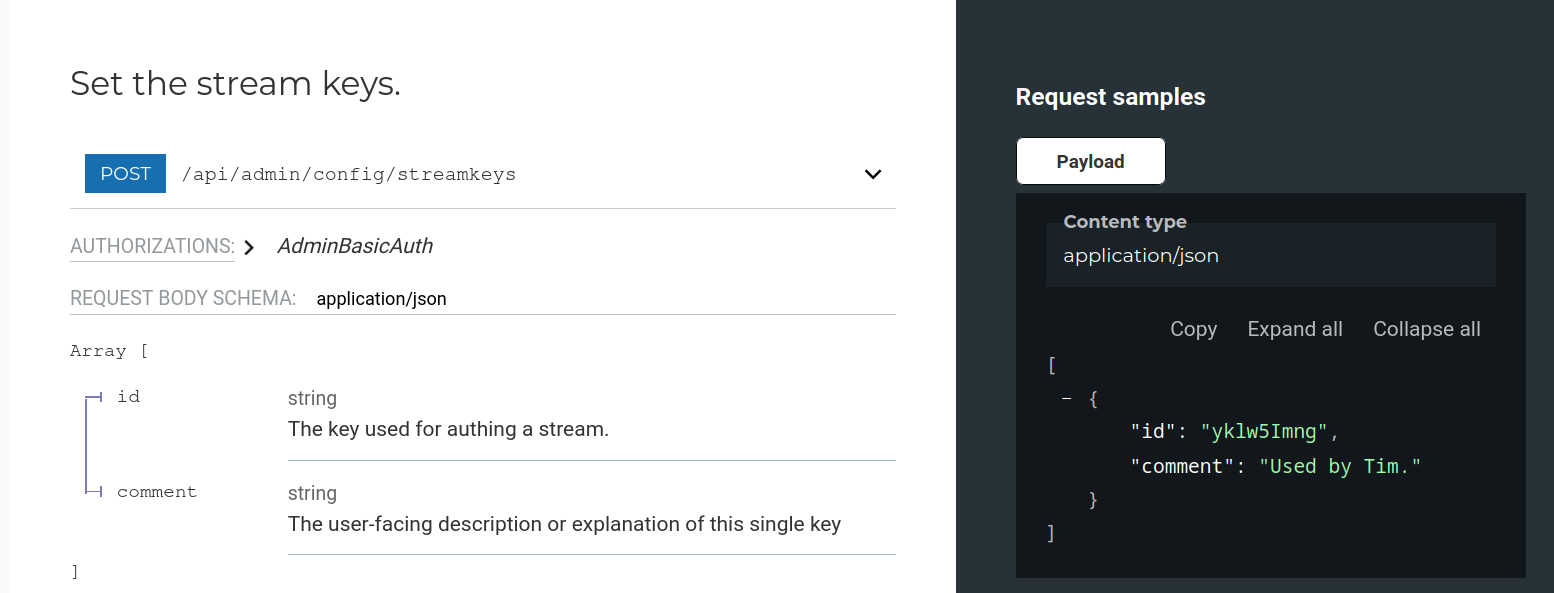Open the application/json content type selector
The width and height of the screenshot is (1554, 593).
(1140, 255)
